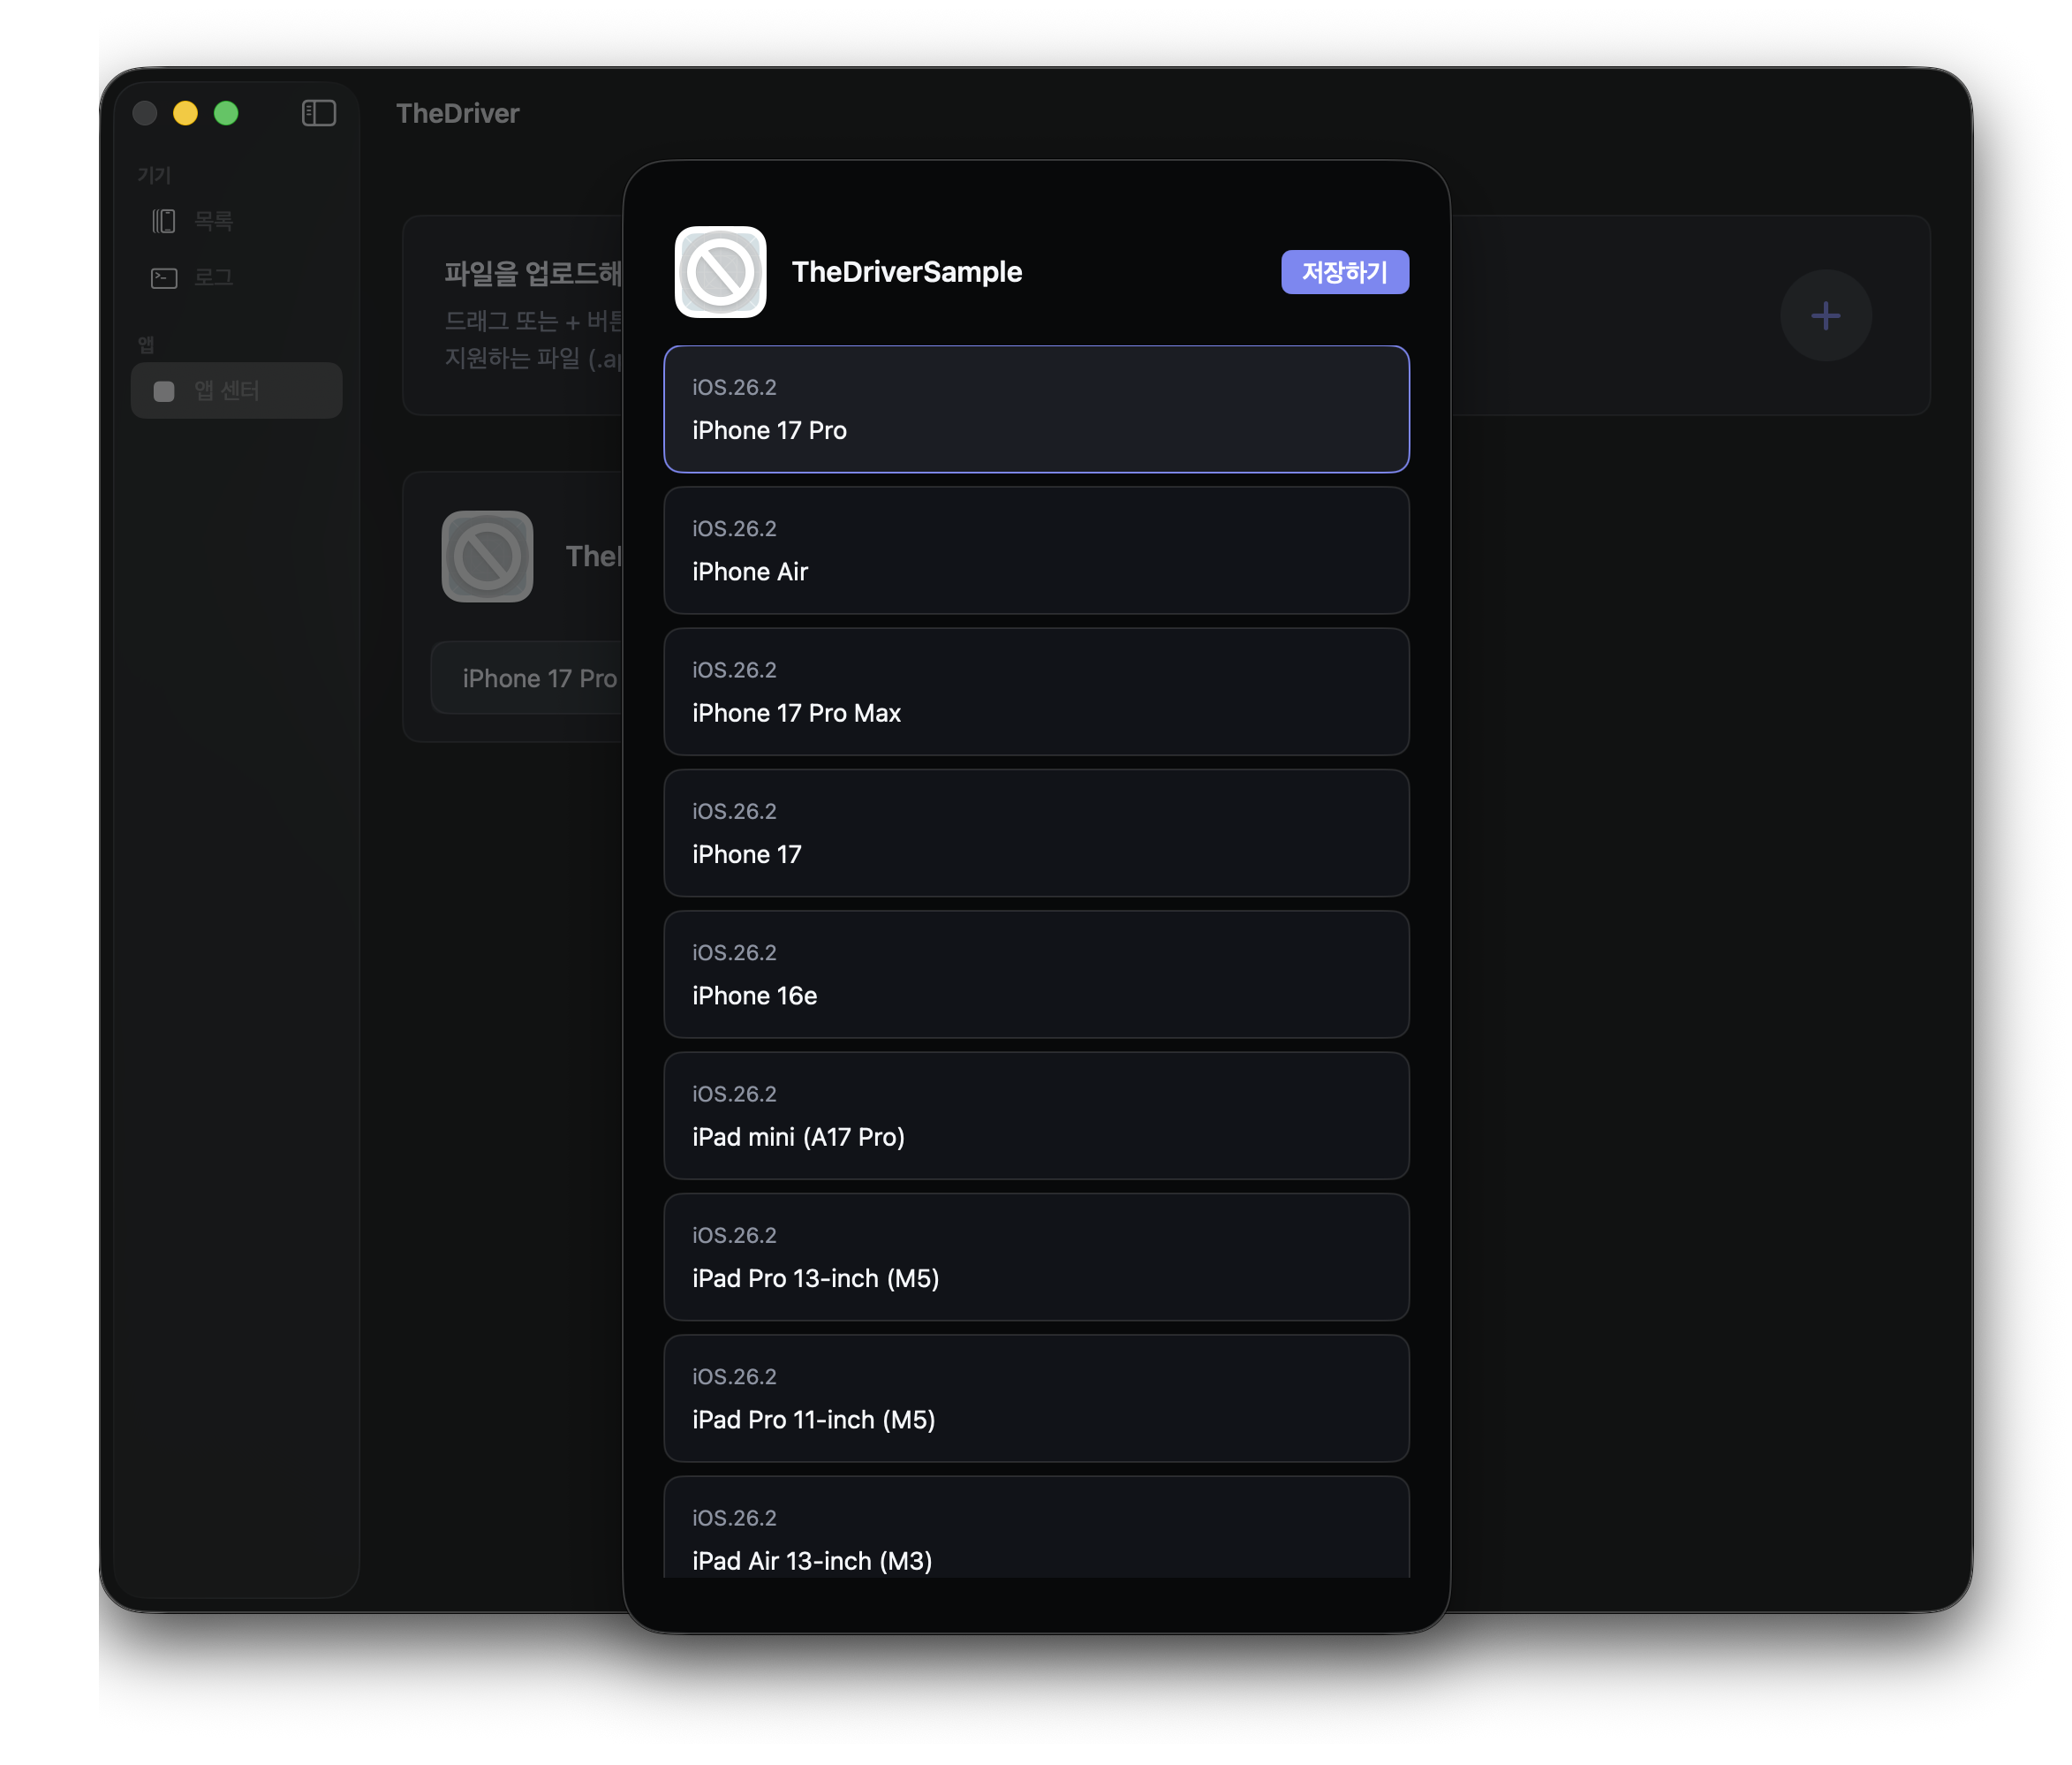Select the iPad Pro 13-inch (M5) row
This screenshot has width=2072, height=1765.
point(1035,1257)
